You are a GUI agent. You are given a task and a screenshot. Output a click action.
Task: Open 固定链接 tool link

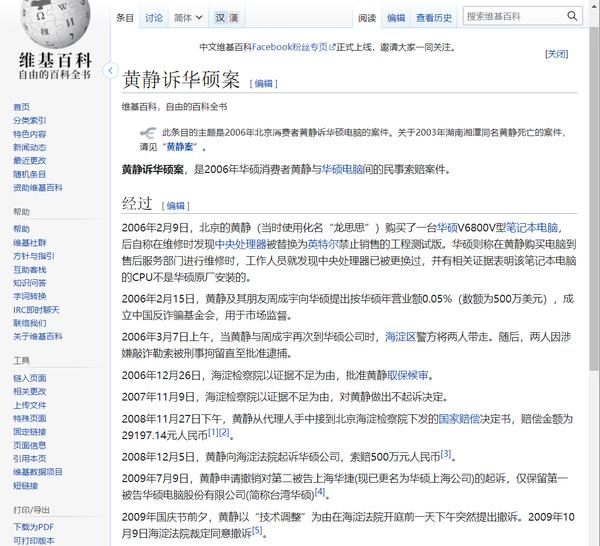(29, 432)
